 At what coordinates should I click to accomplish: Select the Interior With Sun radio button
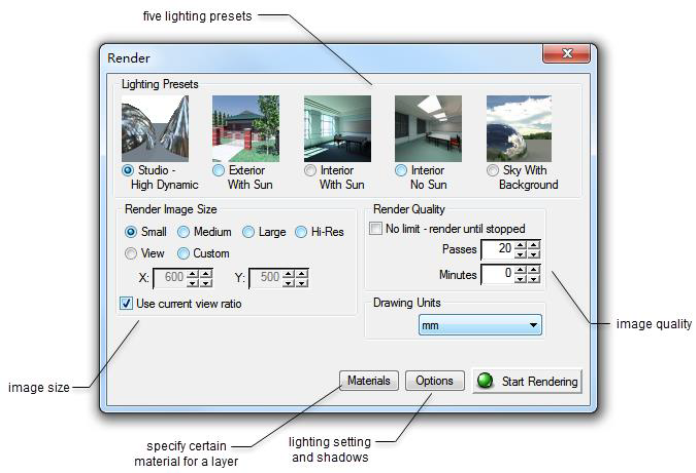pos(310,170)
